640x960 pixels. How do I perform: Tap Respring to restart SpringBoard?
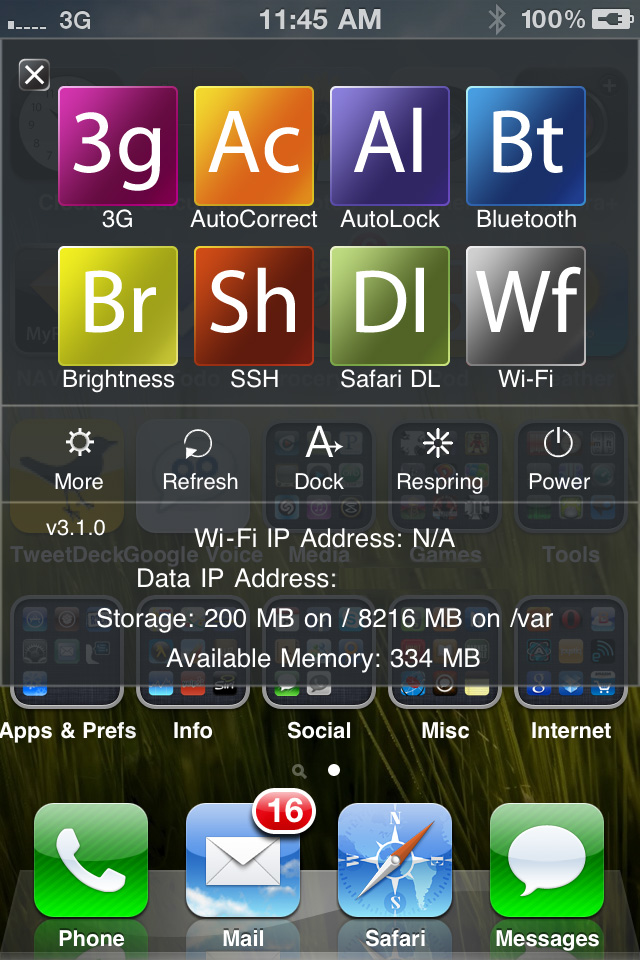(439, 460)
